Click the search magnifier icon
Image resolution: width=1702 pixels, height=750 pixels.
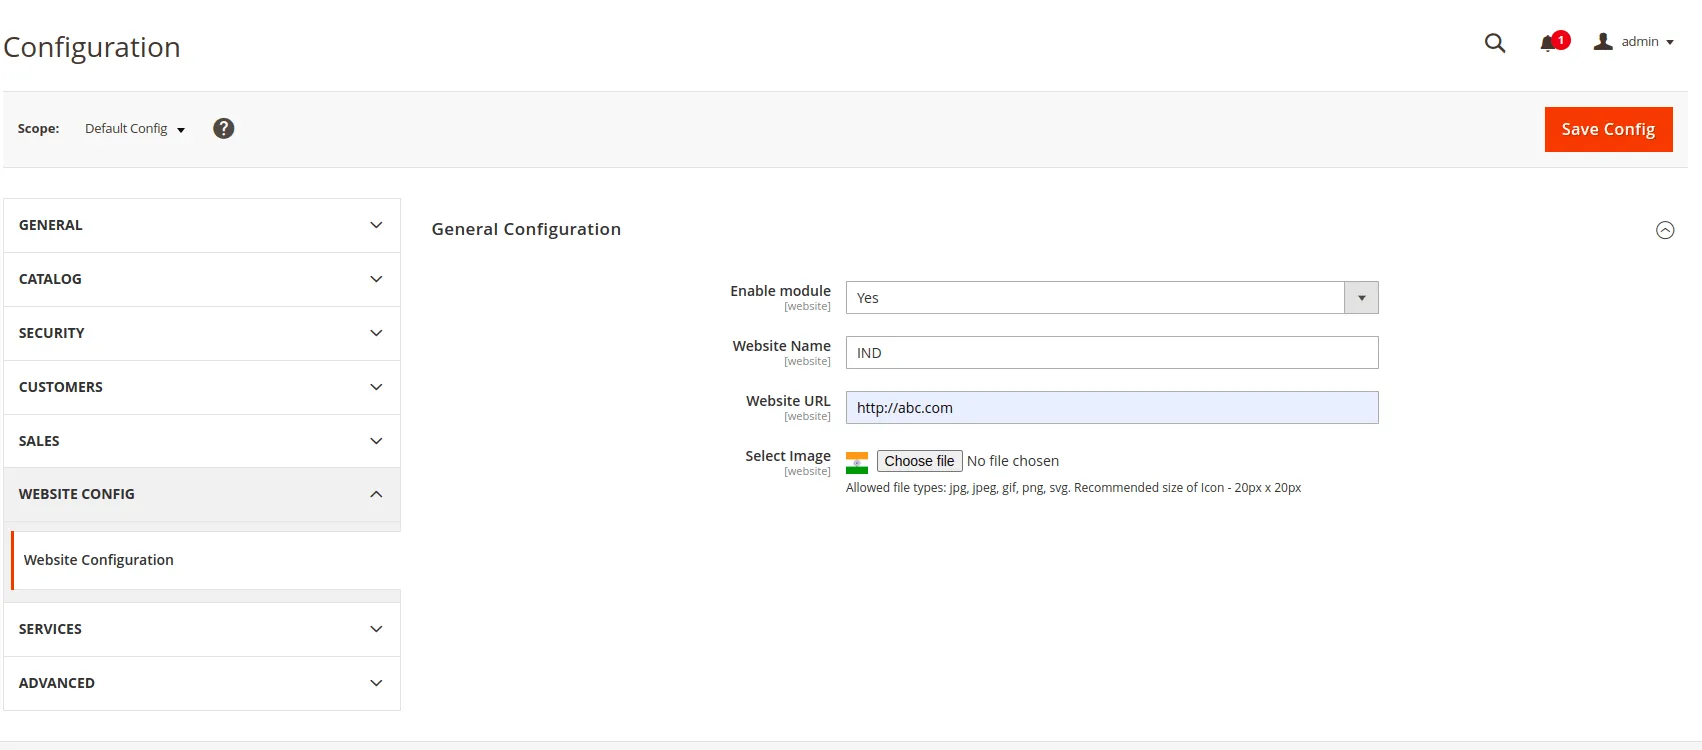pos(1495,43)
